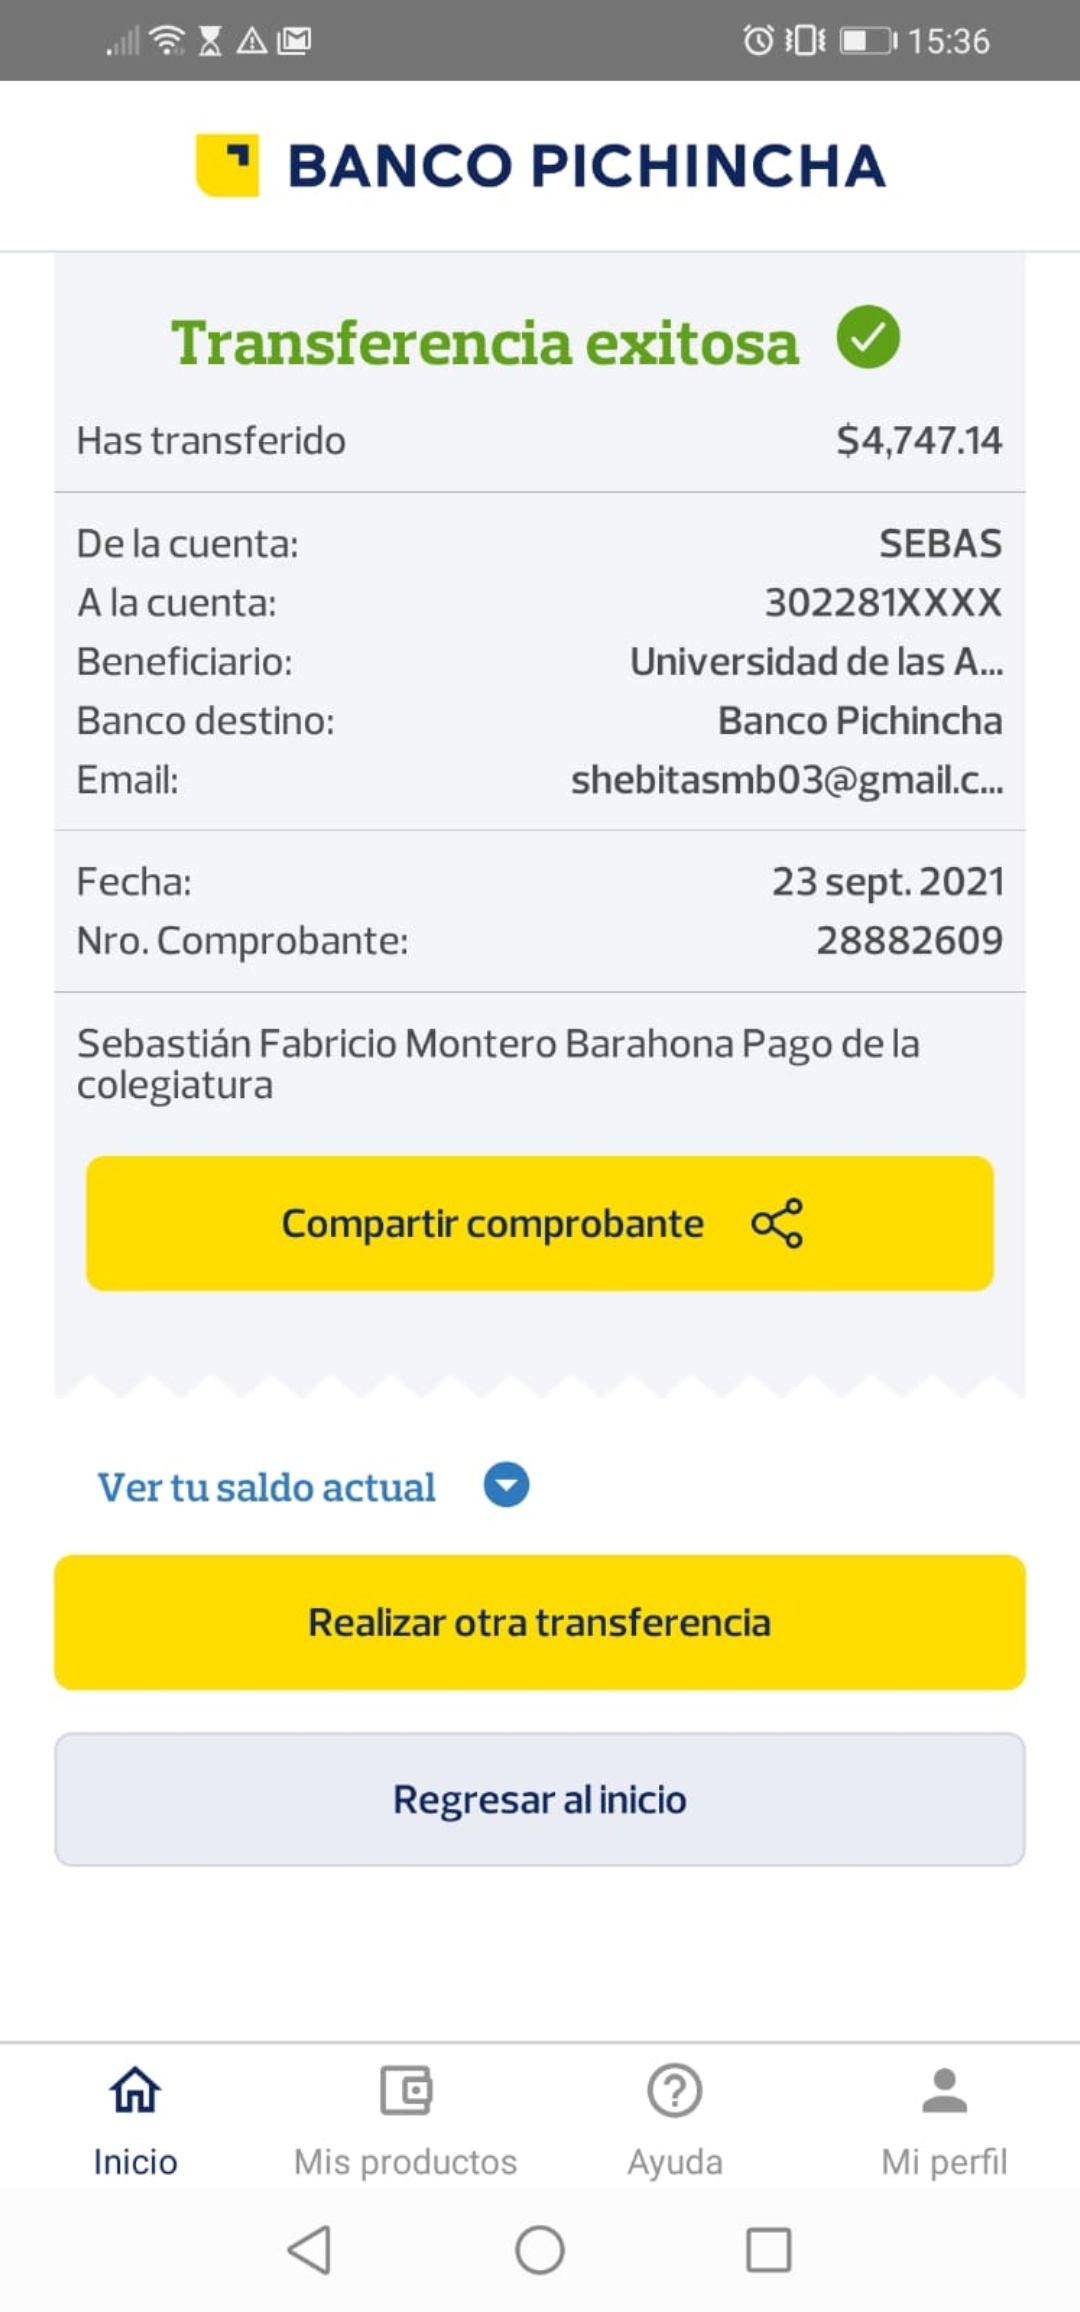This screenshot has height=2312, width=1080.
Task: Tap the green success checkmark icon
Action: click(867, 337)
